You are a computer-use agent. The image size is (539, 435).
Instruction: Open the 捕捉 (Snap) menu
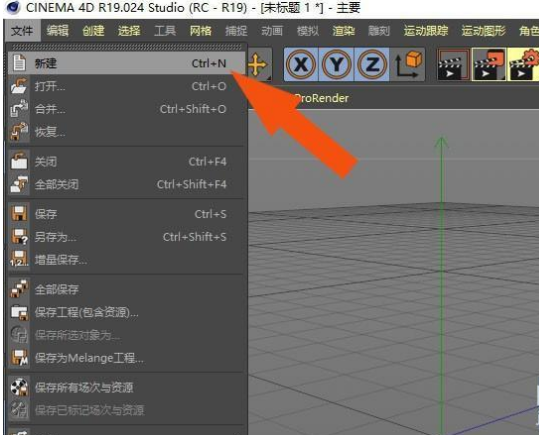[236, 31]
